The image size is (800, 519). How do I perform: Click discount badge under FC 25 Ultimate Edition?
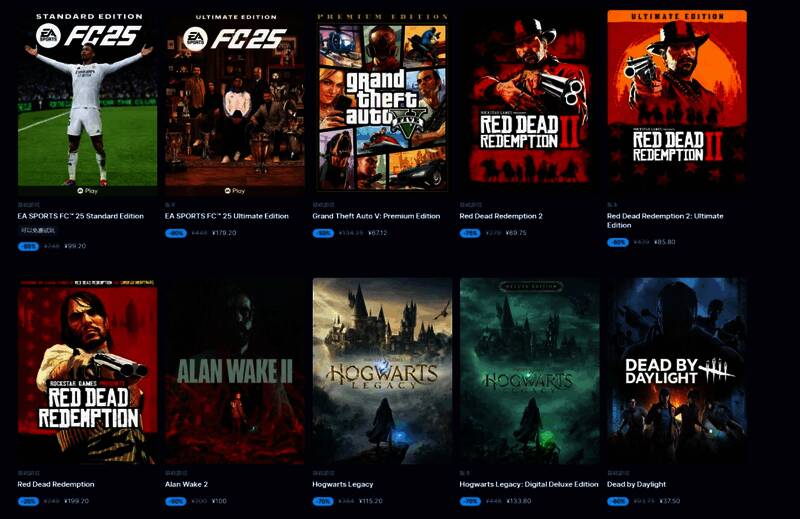click(176, 233)
